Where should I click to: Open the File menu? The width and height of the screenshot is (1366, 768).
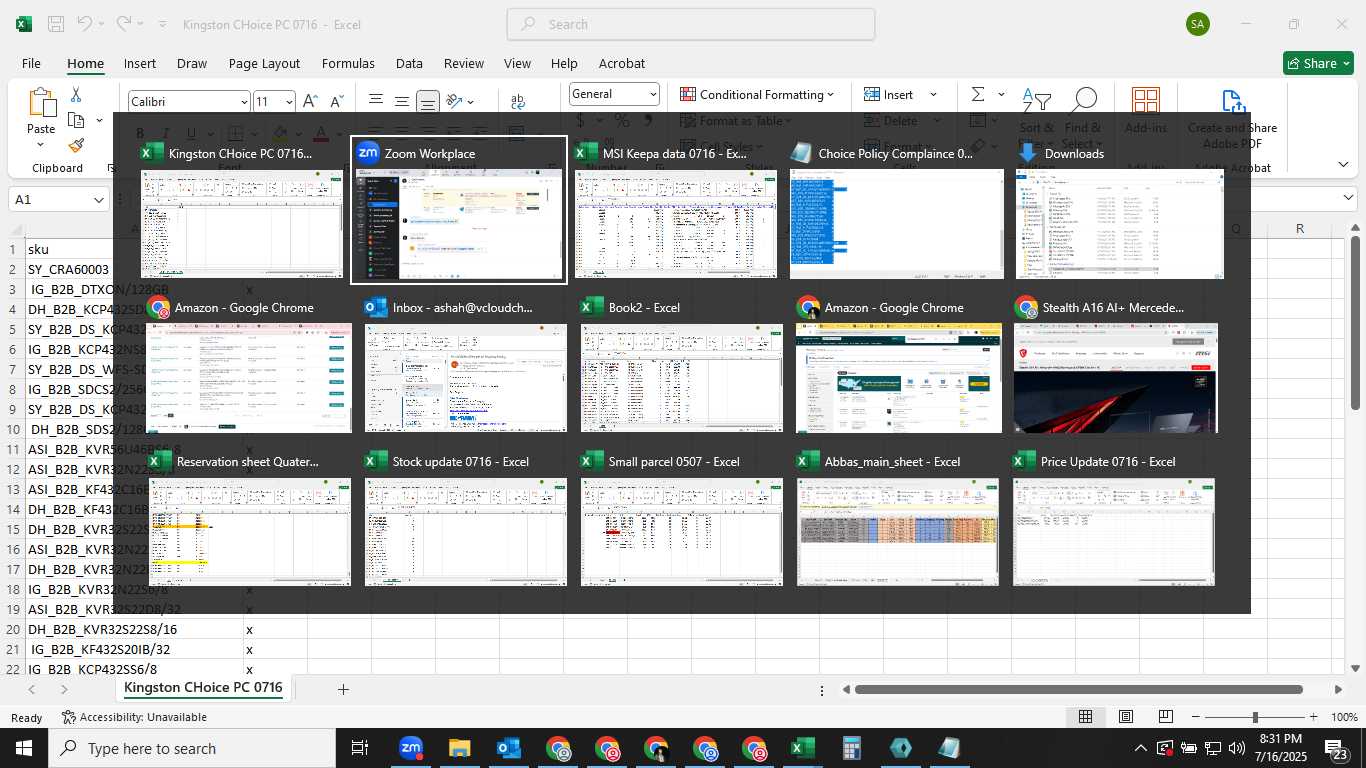point(31,63)
